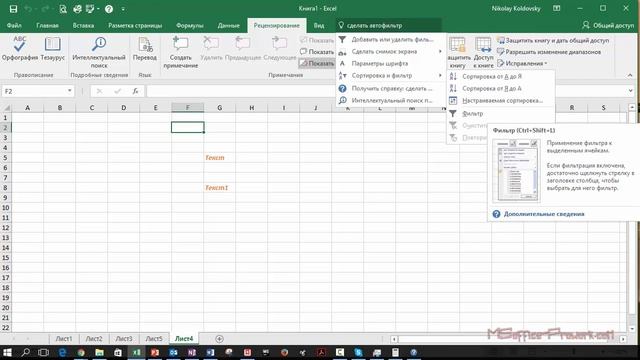Image resolution: width=640 pixels, height=360 pixels.
Task: Open the Customize Quick Access Toolbar arrow
Action: click(123, 9)
